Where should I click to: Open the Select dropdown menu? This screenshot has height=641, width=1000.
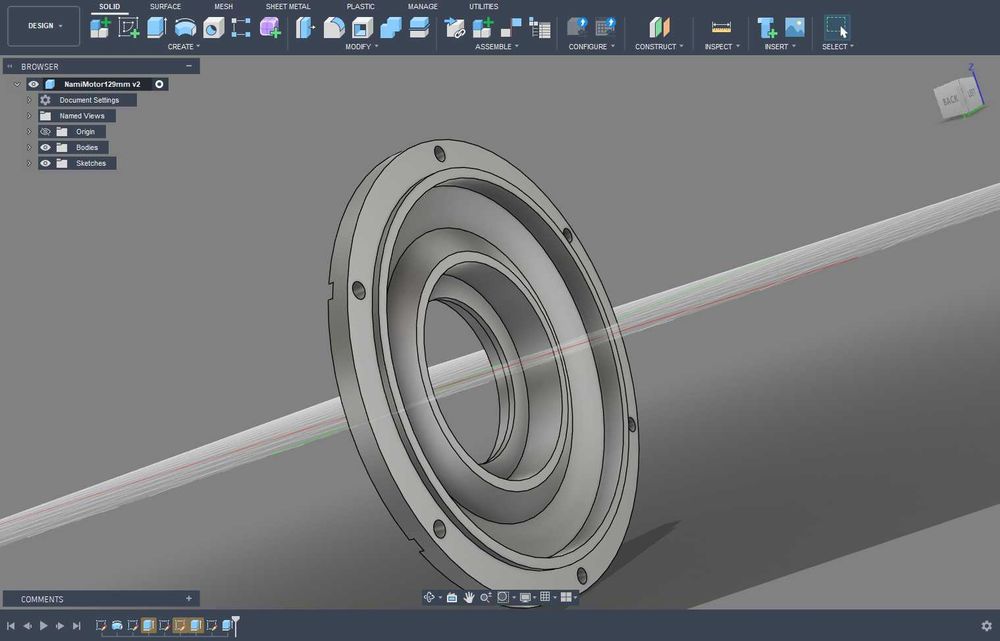coord(837,47)
